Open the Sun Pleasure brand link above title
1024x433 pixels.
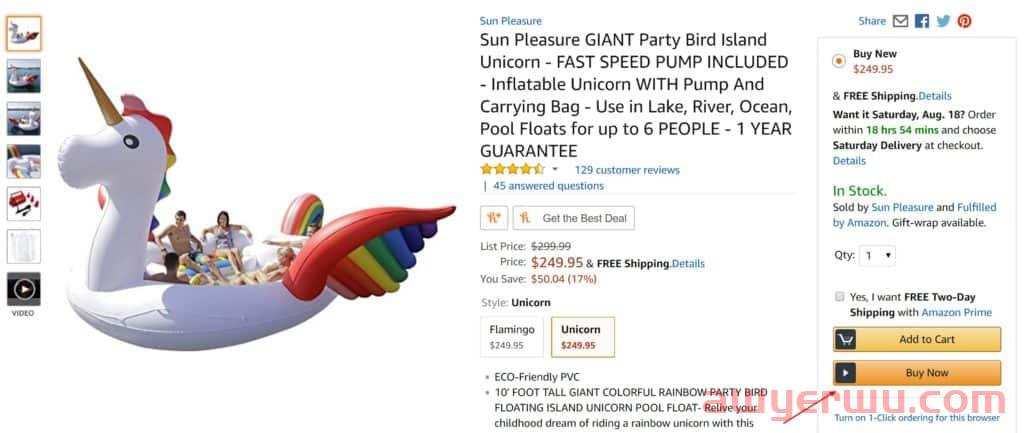510,21
